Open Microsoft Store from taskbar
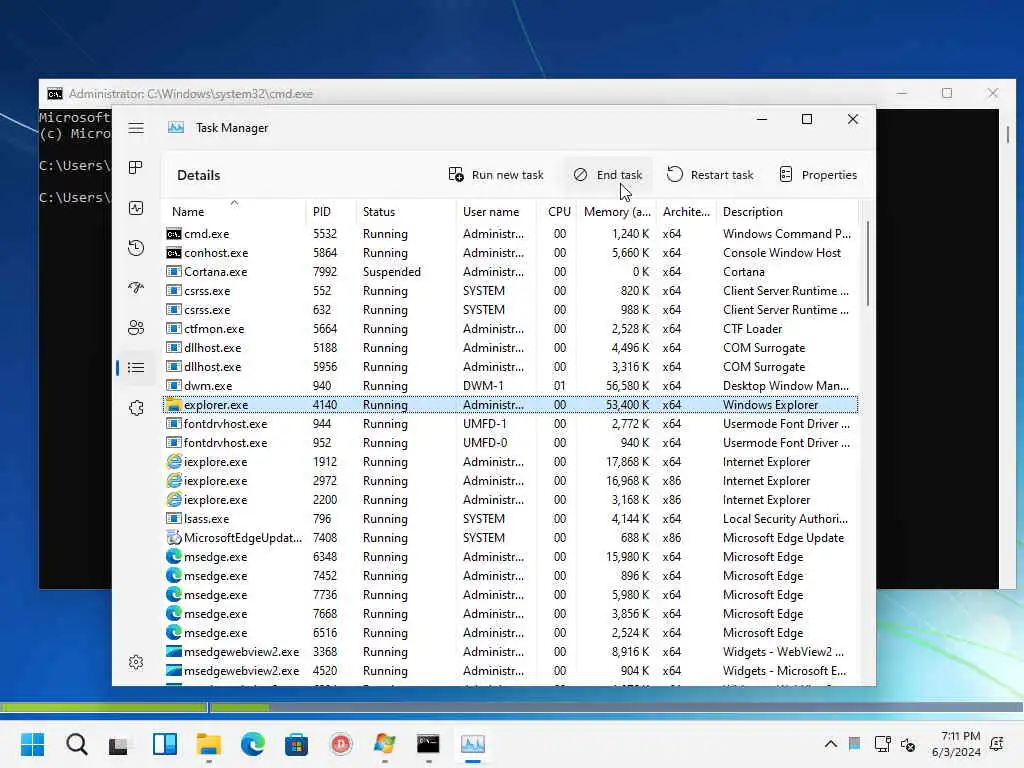Screen dimensions: 1024x768 296,744
